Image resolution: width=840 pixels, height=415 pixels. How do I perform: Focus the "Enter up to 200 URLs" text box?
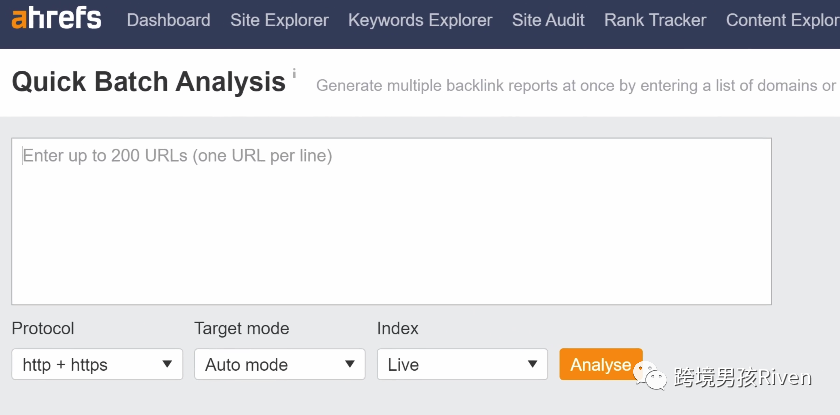point(391,220)
